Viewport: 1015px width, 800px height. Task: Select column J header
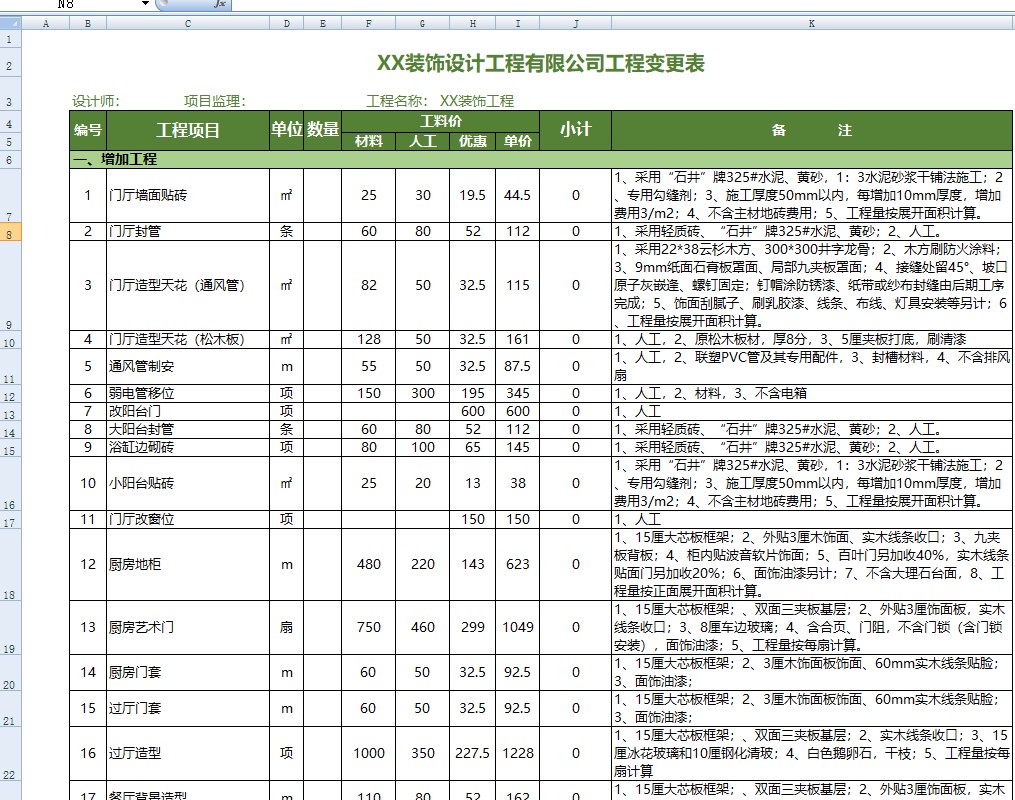click(575, 23)
